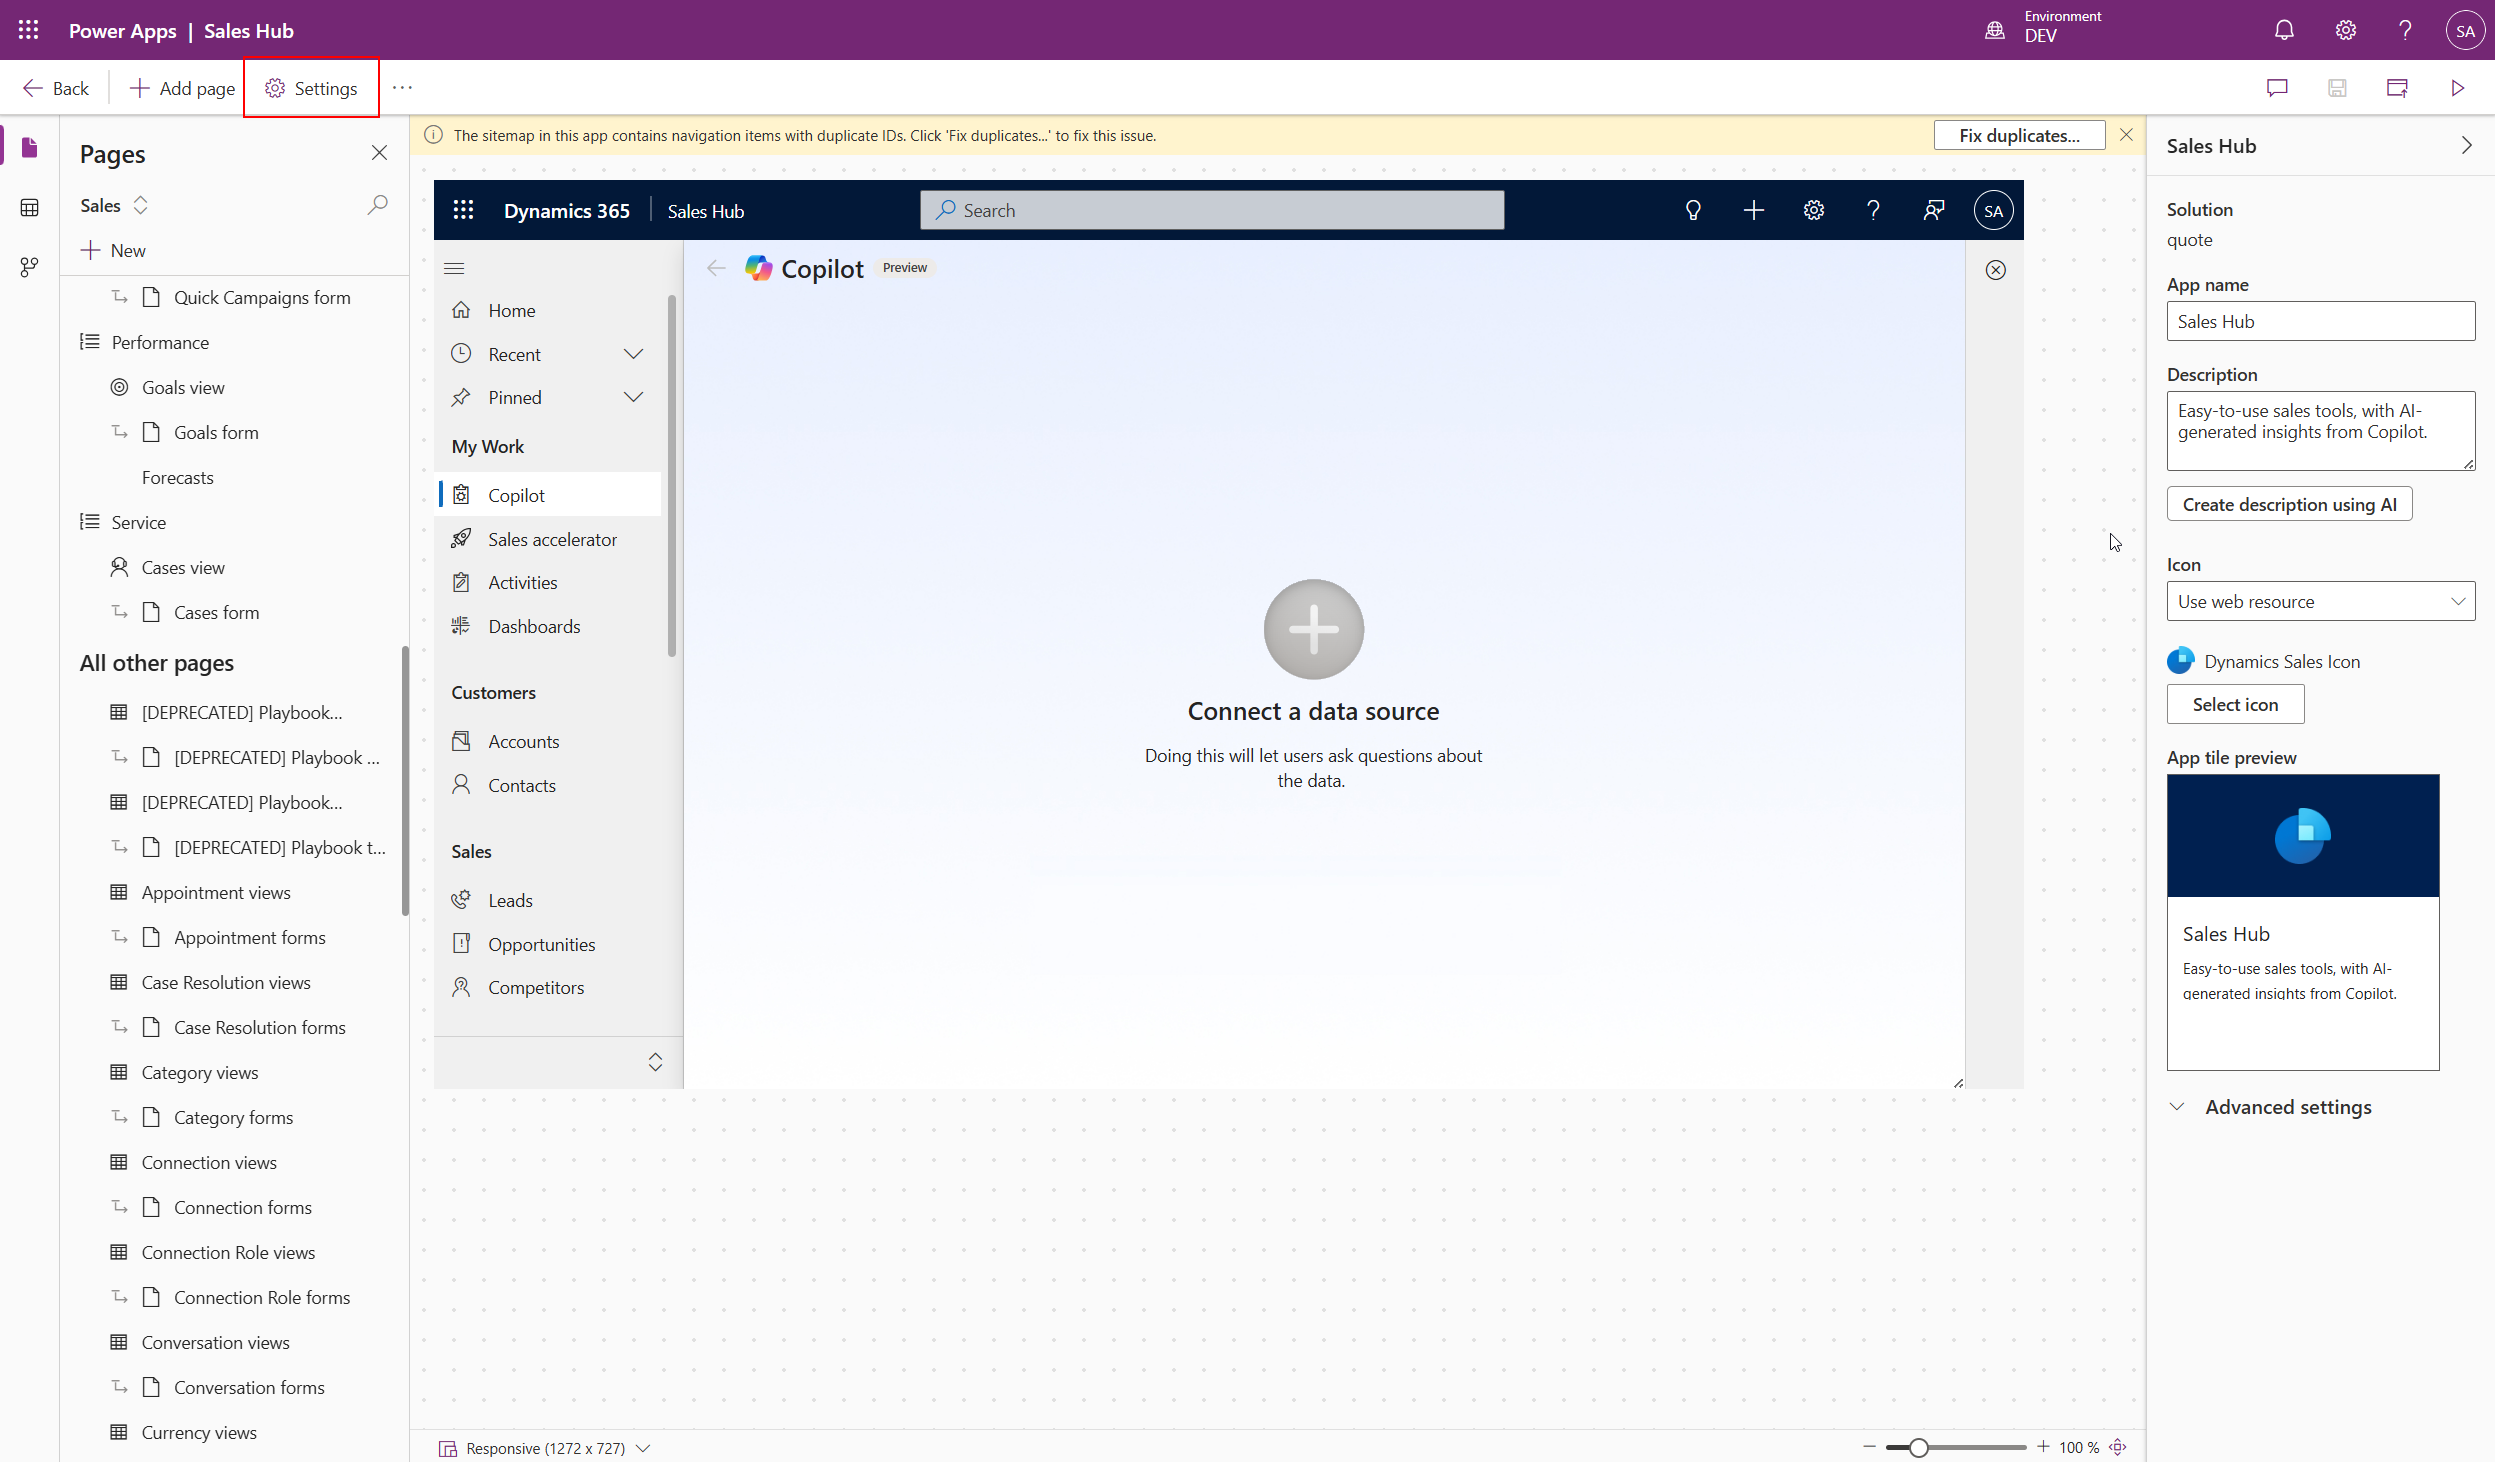Click the zoom in plus button
This screenshot has width=2495, height=1462.
2042,1447
